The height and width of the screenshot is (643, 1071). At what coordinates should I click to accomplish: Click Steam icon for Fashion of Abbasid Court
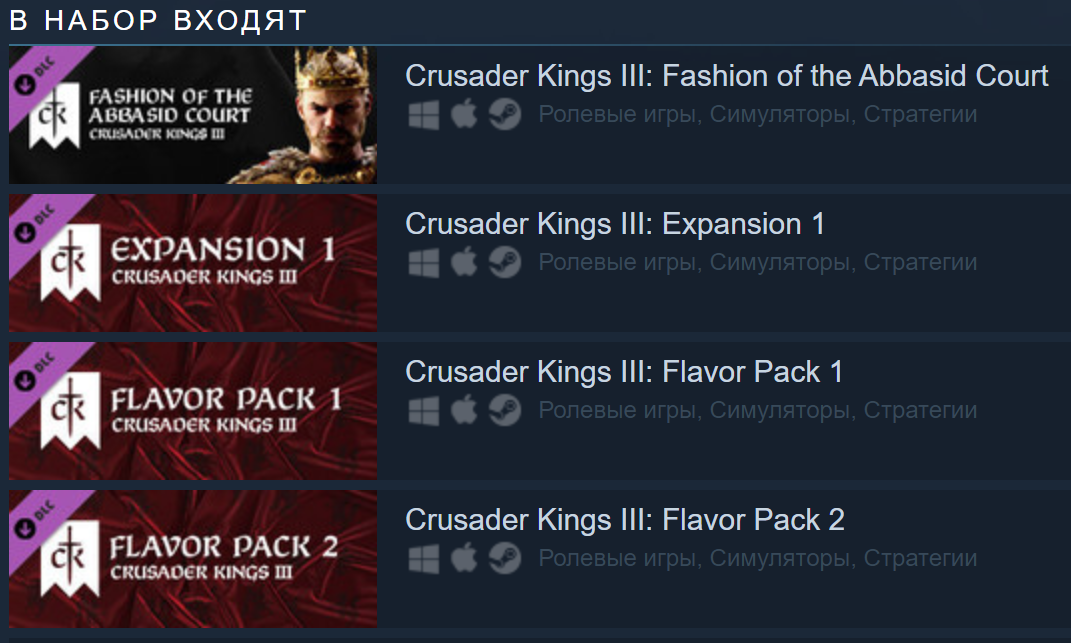(x=505, y=115)
